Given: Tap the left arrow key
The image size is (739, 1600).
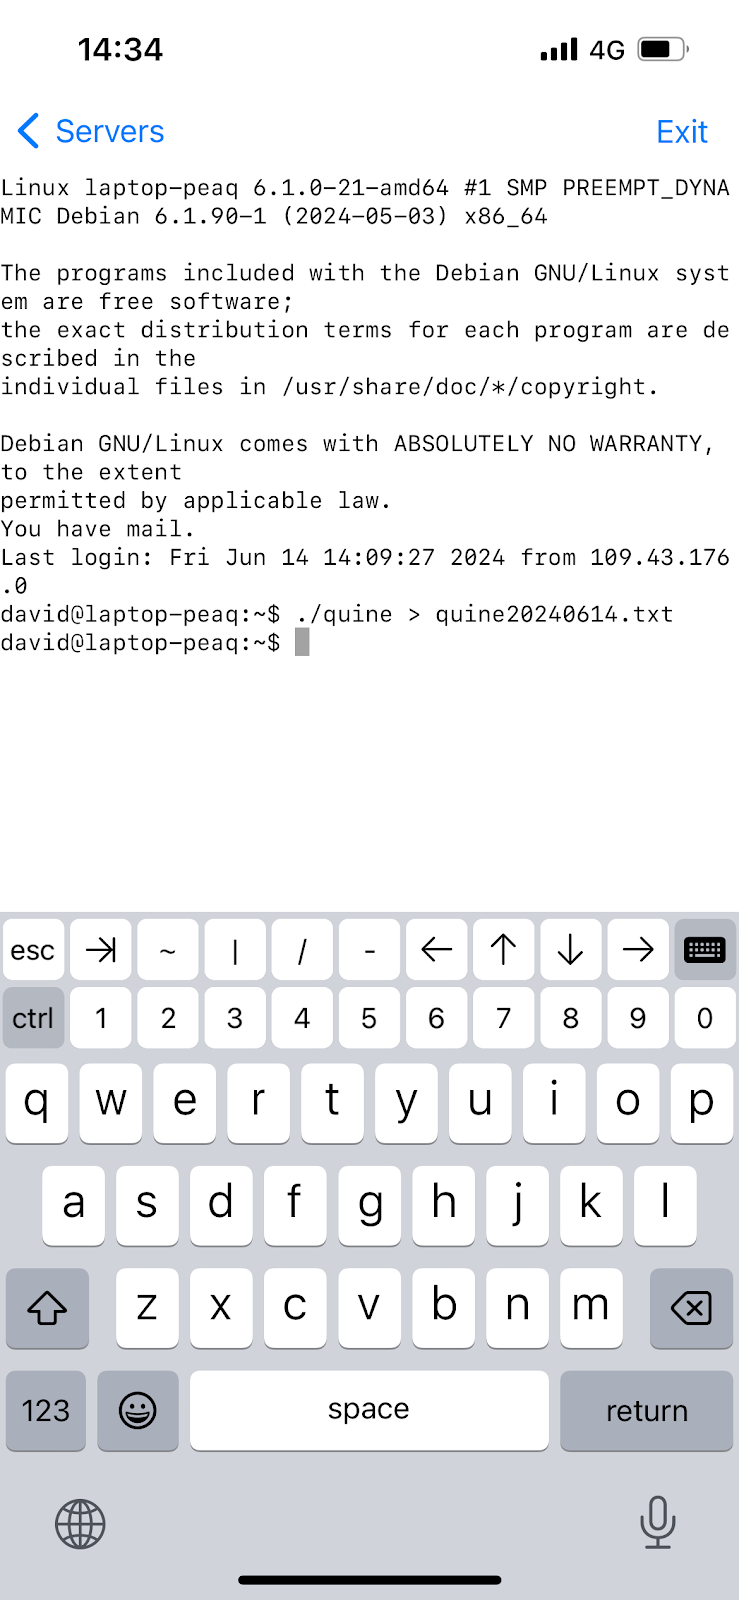Looking at the screenshot, I should 436,949.
